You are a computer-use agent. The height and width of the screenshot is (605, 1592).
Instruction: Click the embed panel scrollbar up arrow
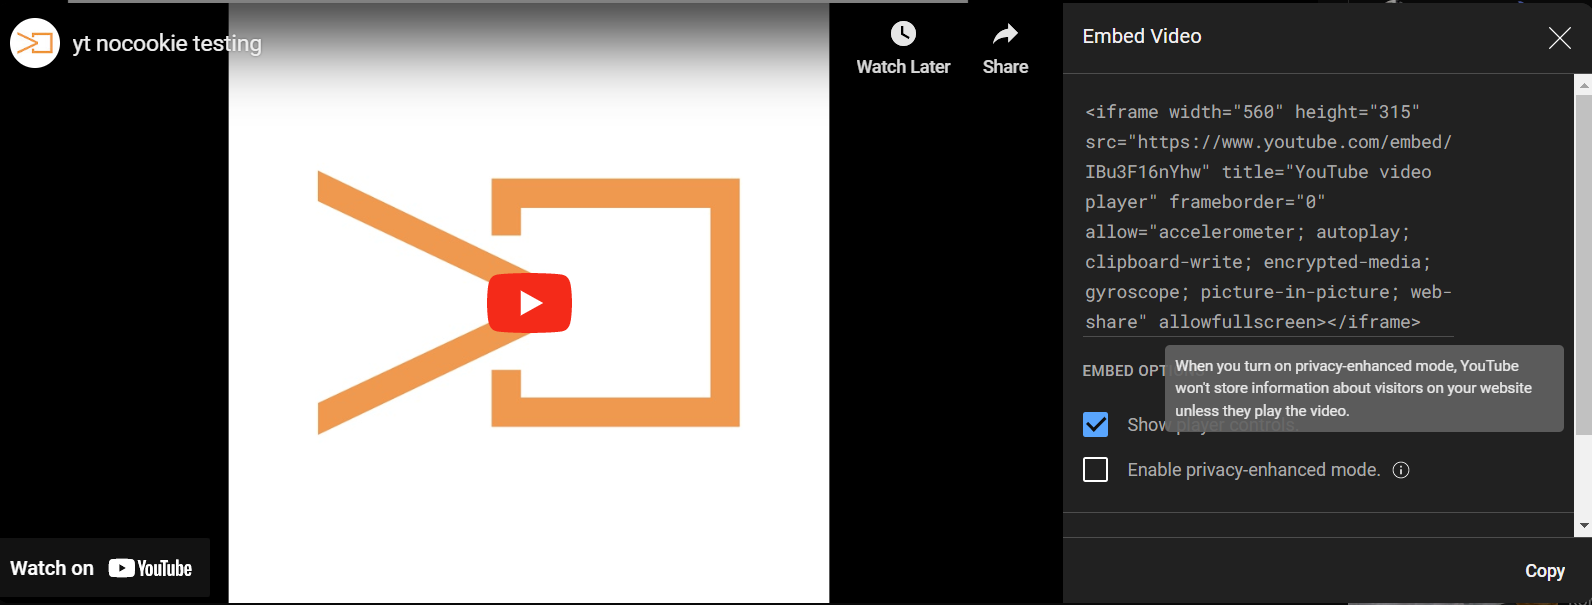pyautogui.click(x=1583, y=86)
